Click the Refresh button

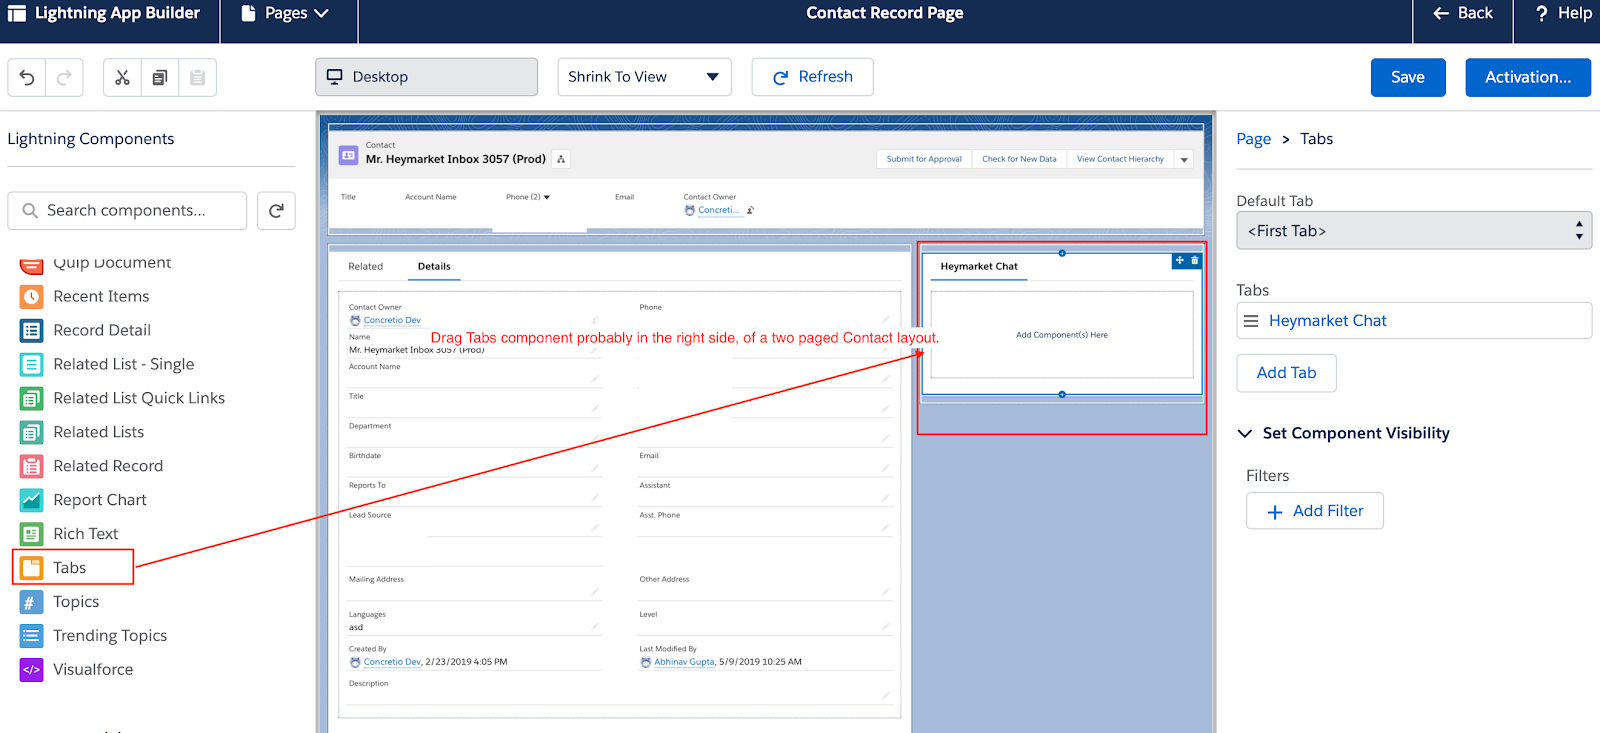point(813,77)
